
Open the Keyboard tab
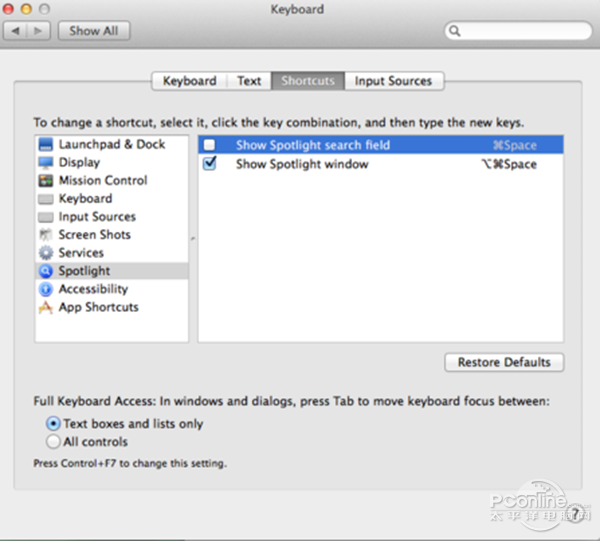coord(189,81)
